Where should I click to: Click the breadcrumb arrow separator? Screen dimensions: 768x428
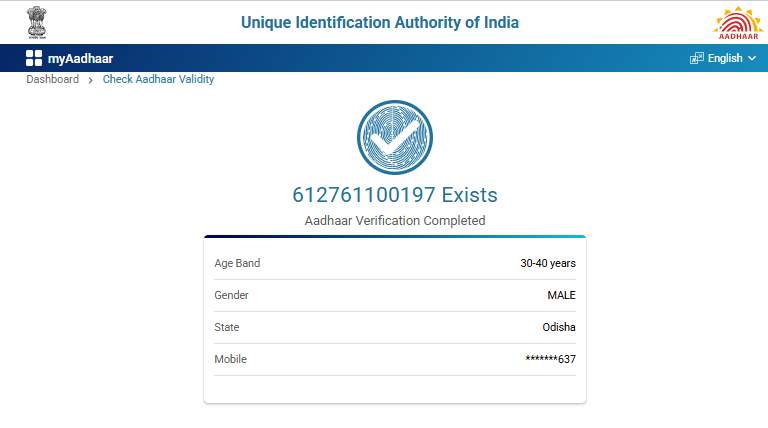tap(91, 80)
